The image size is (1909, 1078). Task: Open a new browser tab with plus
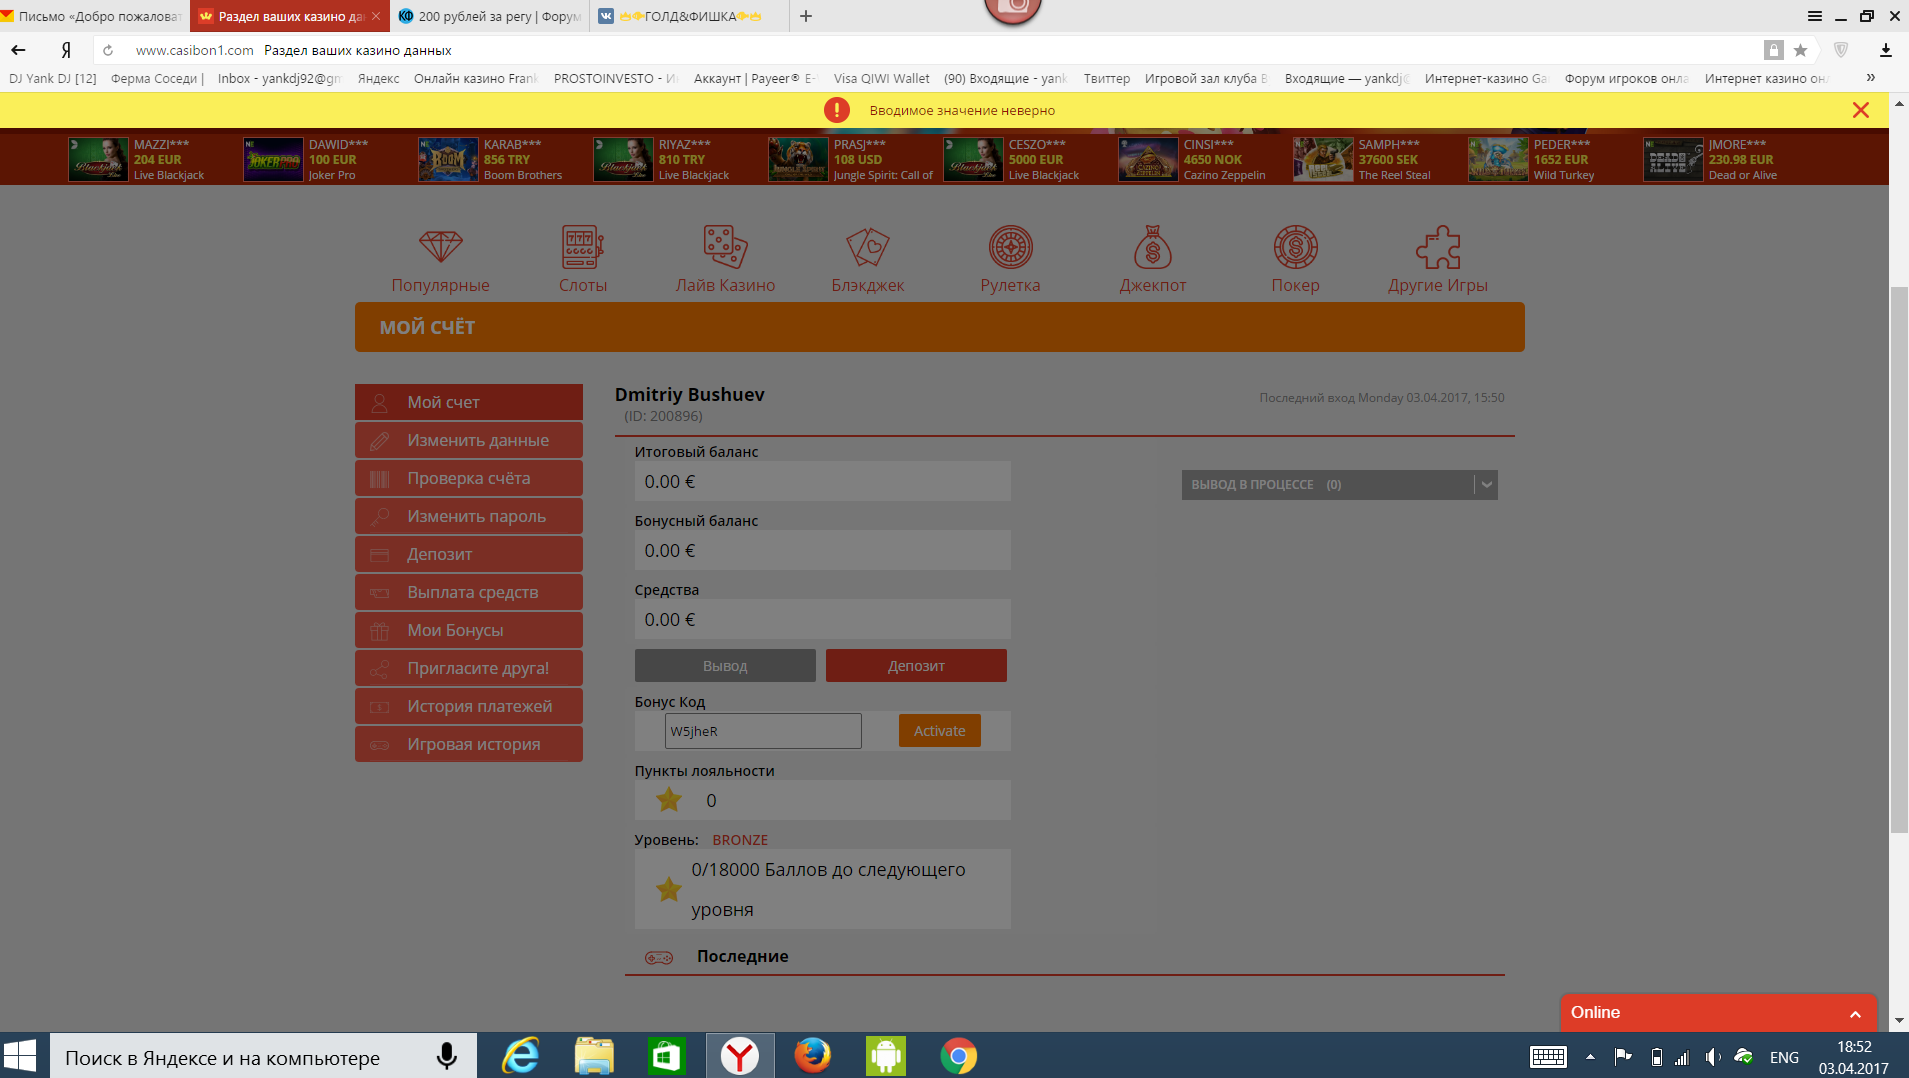806,16
